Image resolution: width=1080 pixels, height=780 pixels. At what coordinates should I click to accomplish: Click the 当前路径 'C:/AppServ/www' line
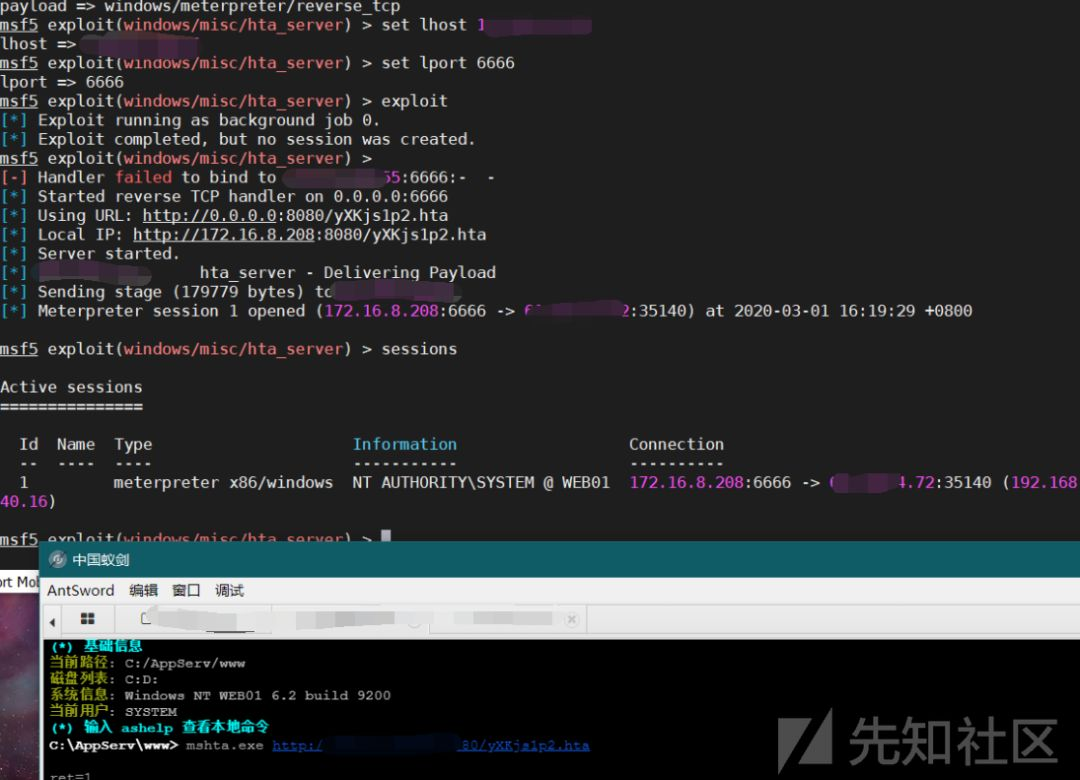pos(147,663)
